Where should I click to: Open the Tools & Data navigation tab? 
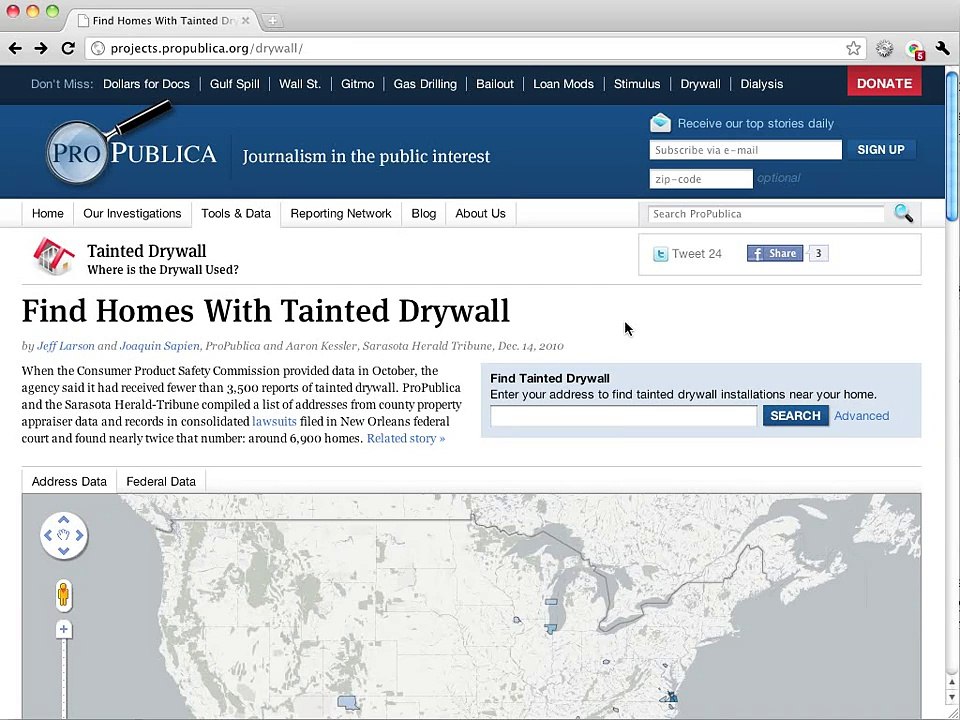236,214
